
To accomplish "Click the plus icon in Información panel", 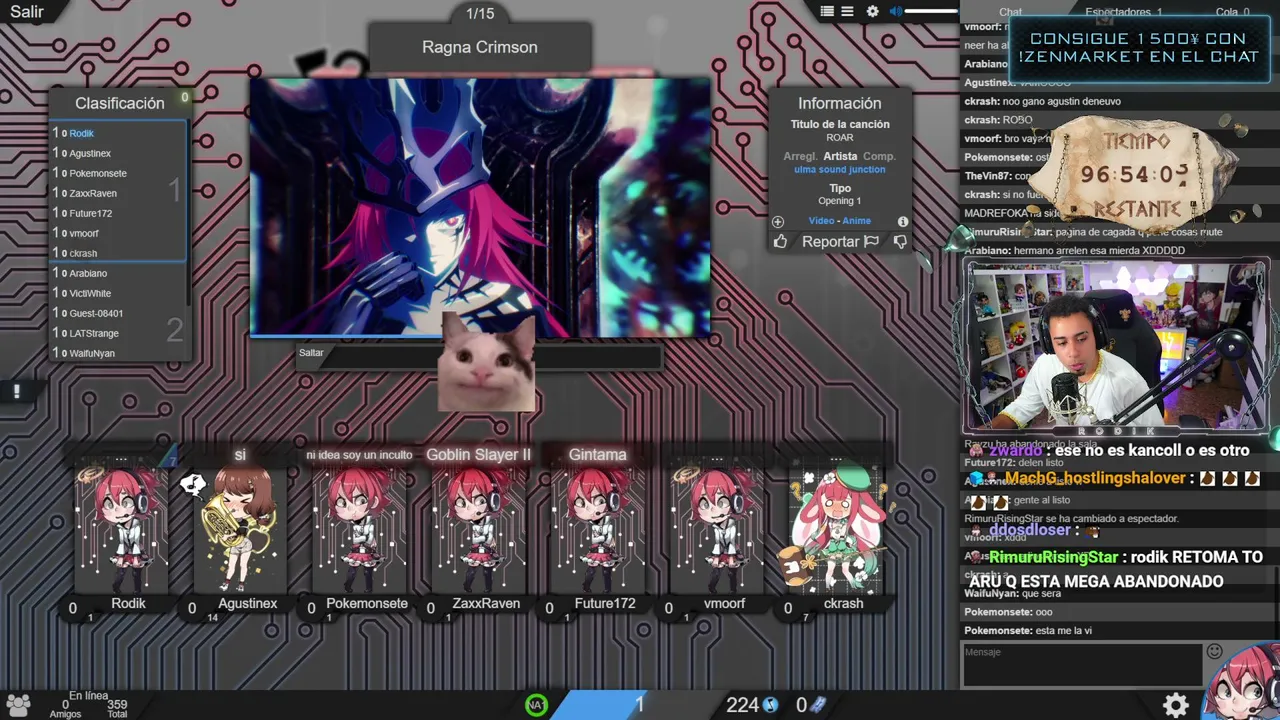I will coord(778,221).
